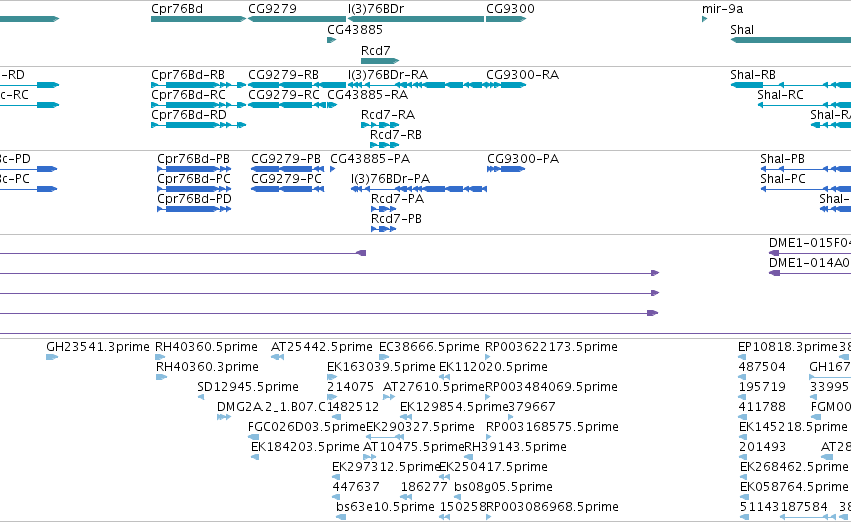Click the DME1-015F0 clone label
This screenshot has width=851, height=522.
[809, 243]
